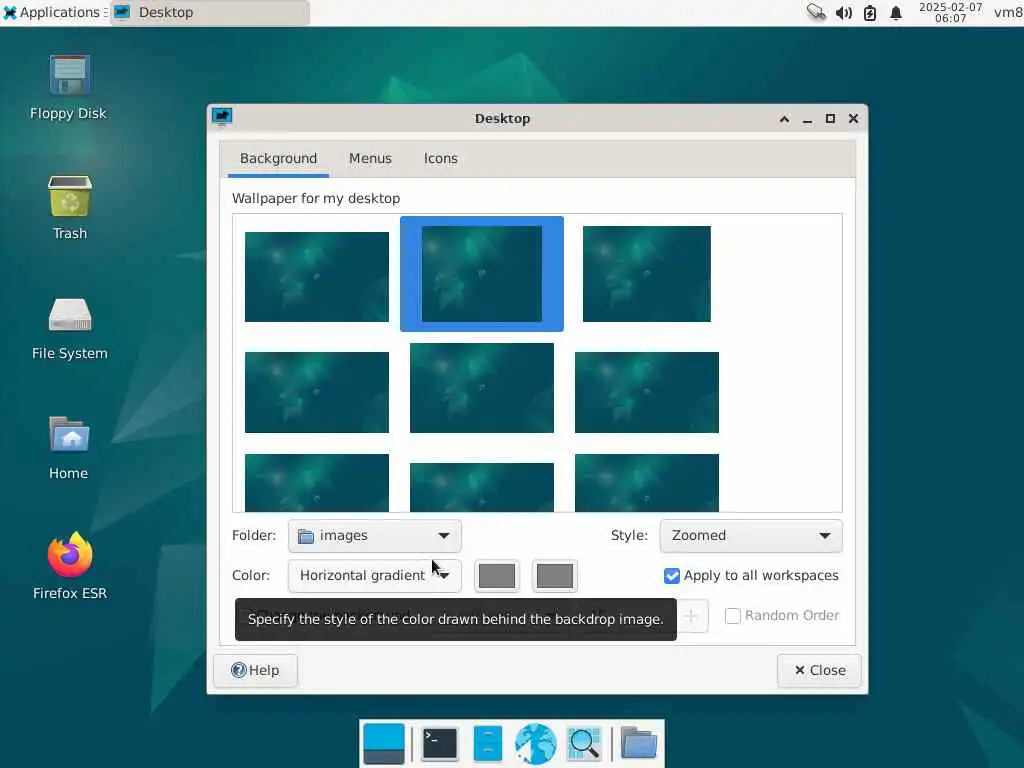Select the third wallpaper in the second row

pyautogui.click(x=647, y=392)
